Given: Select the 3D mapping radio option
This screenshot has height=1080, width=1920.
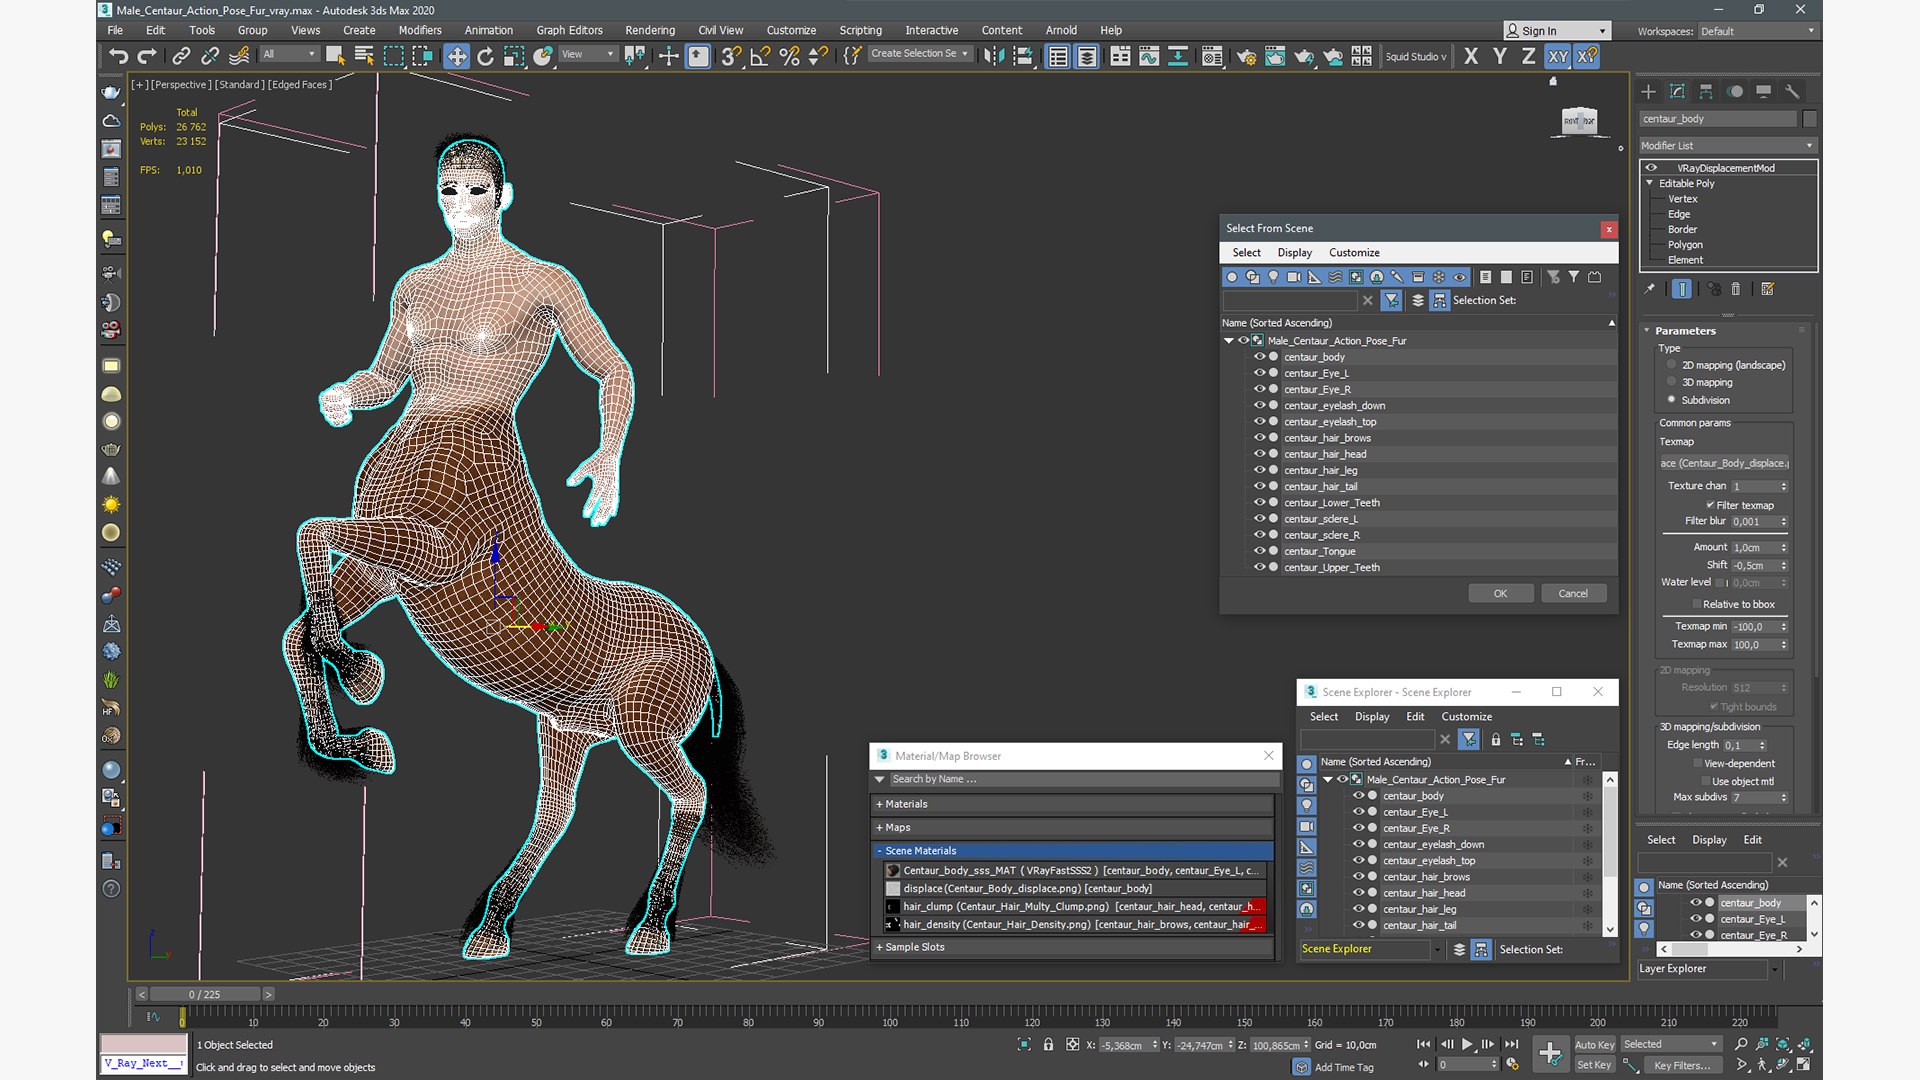Looking at the screenshot, I should [1671, 382].
